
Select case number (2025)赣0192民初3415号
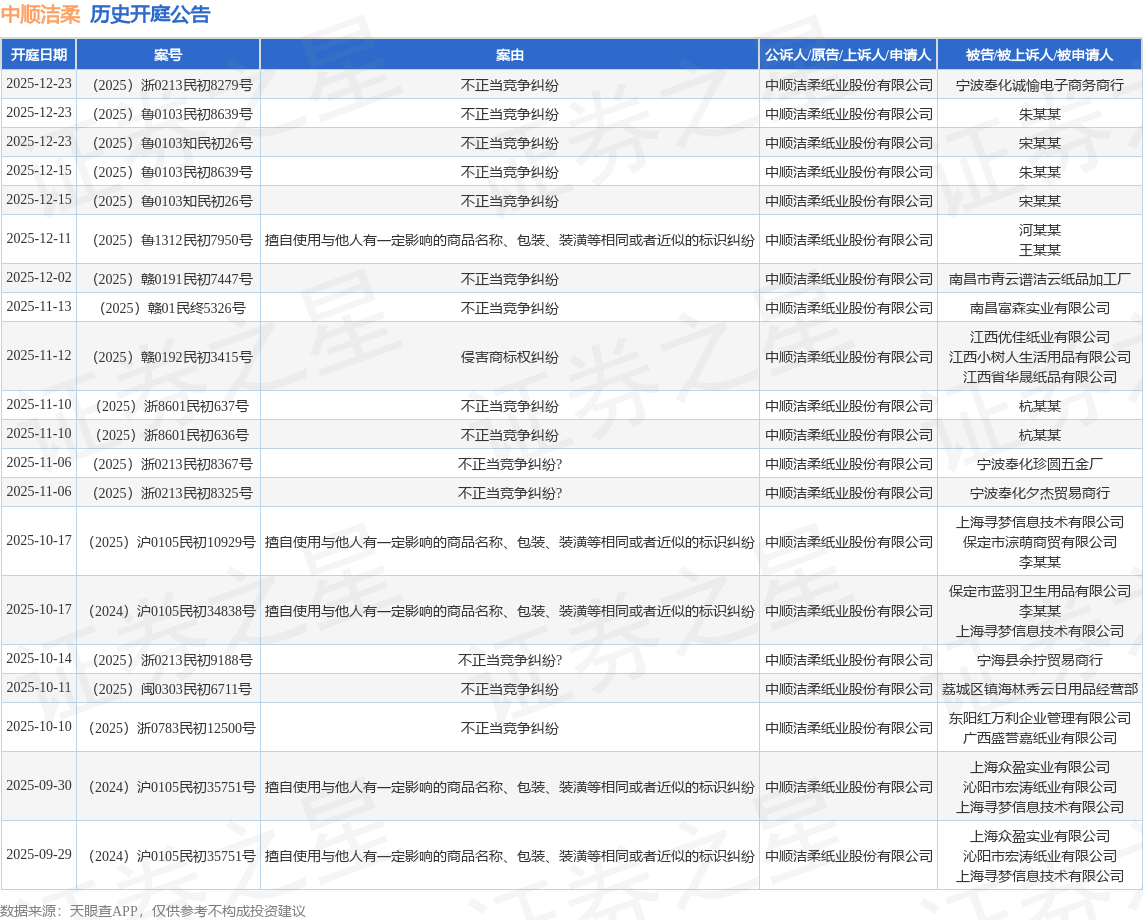coord(172,357)
